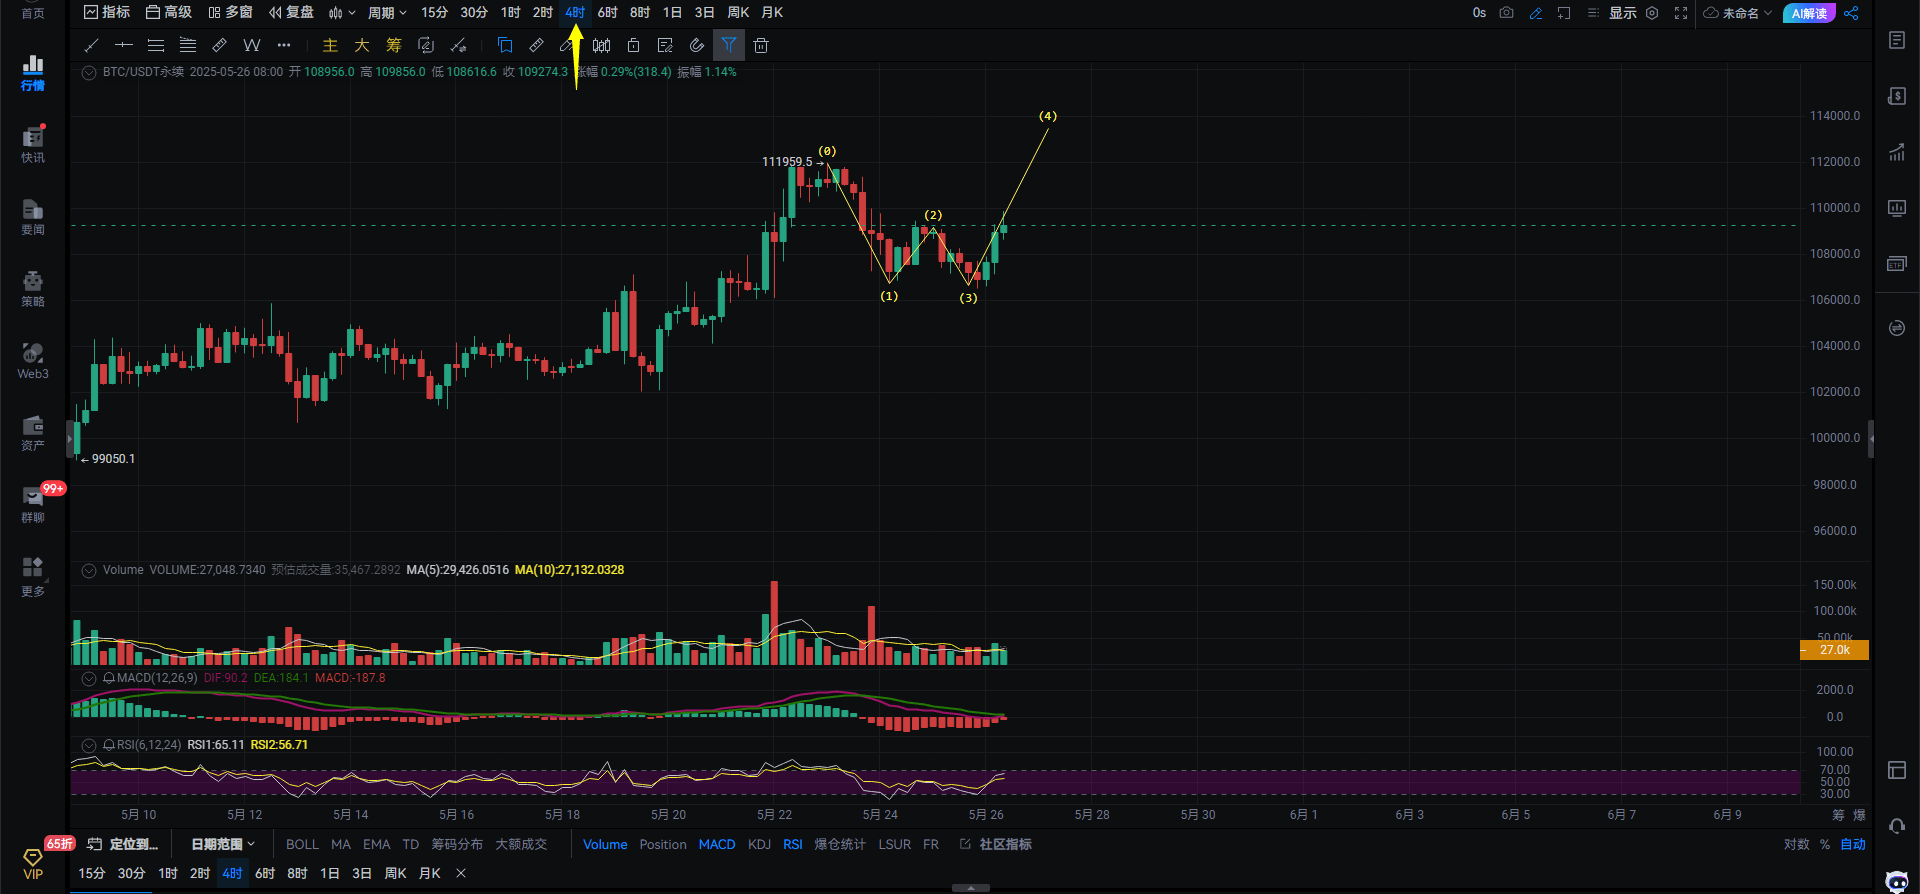The image size is (1920, 894).
Task: Open the 行情 market sidebar icon
Action: click(33, 73)
